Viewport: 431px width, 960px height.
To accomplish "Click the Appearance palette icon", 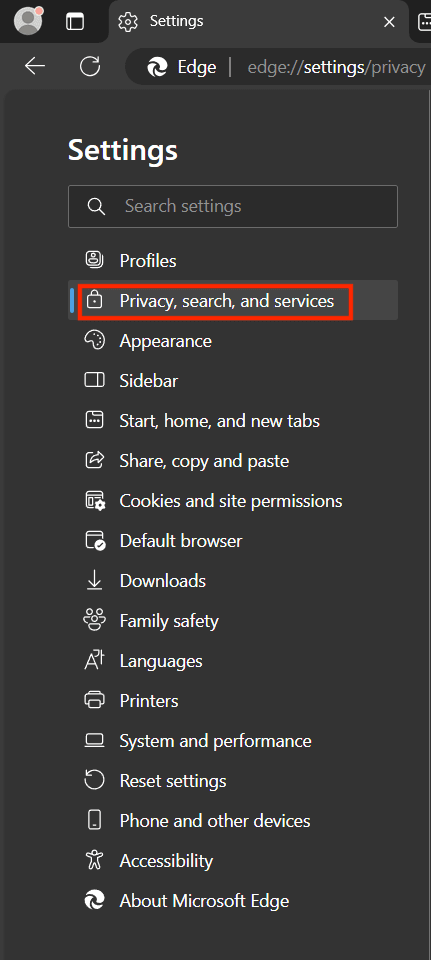I will pyautogui.click(x=94, y=340).
